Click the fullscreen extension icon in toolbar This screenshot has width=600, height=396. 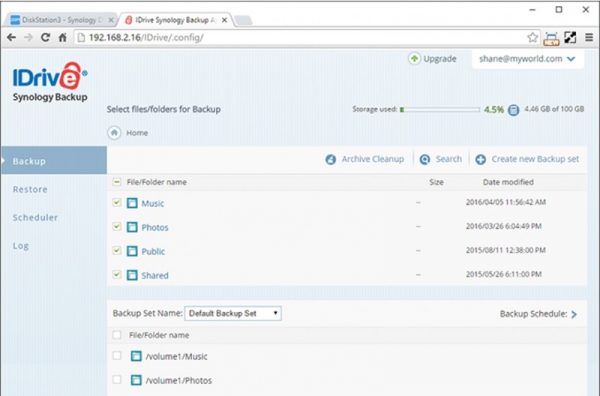pos(570,37)
